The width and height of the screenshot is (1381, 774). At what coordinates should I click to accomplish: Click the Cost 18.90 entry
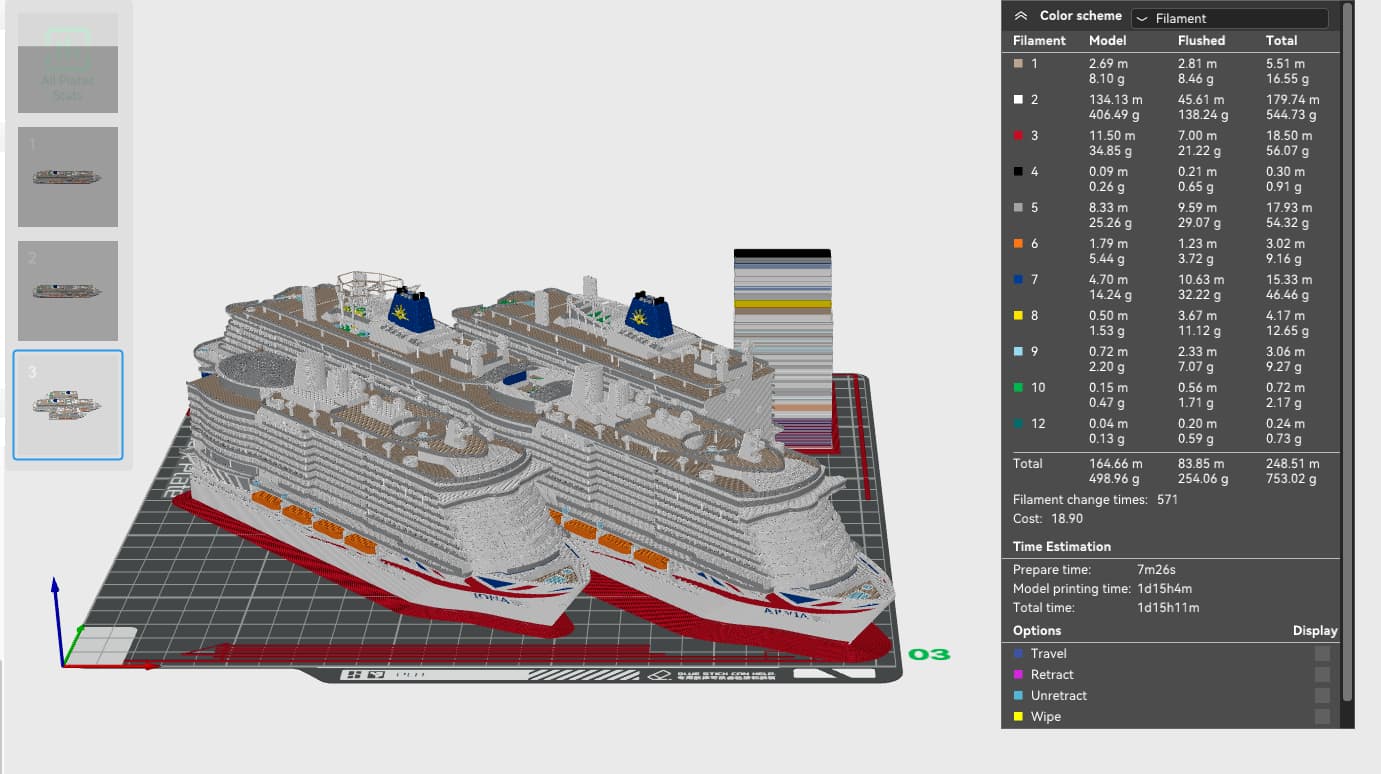(1048, 518)
